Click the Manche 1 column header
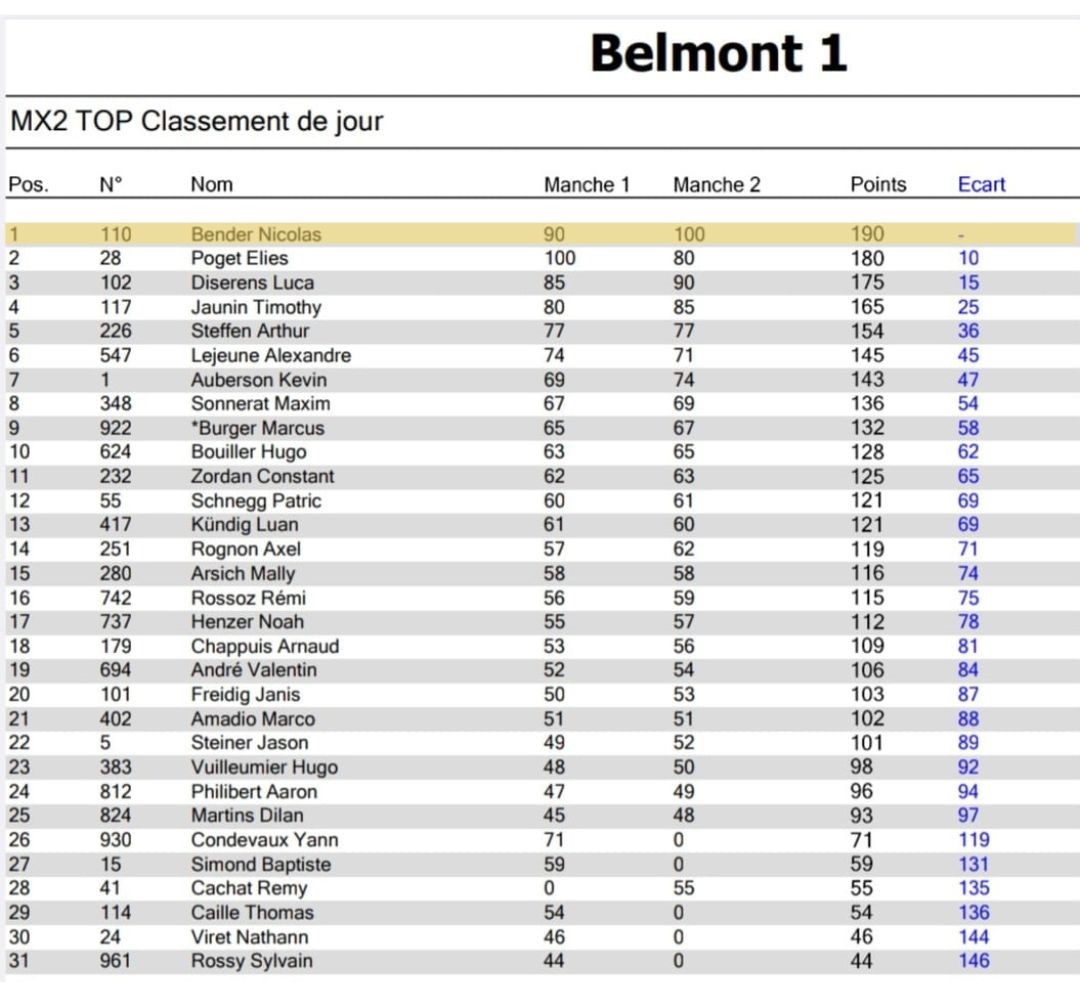The image size is (1080, 996). click(x=586, y=185)
